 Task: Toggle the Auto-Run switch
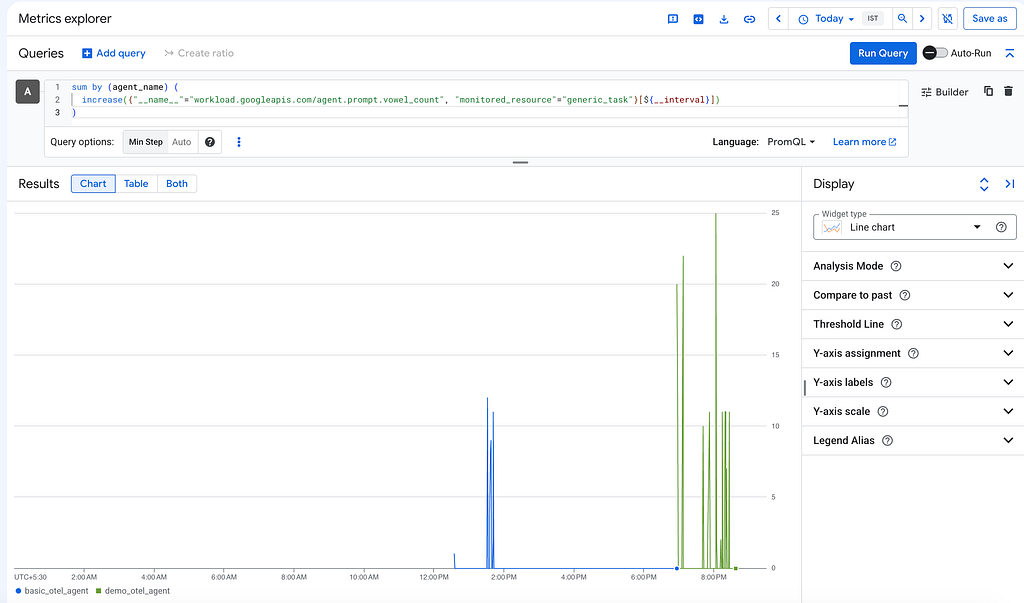tap(935, 53)
